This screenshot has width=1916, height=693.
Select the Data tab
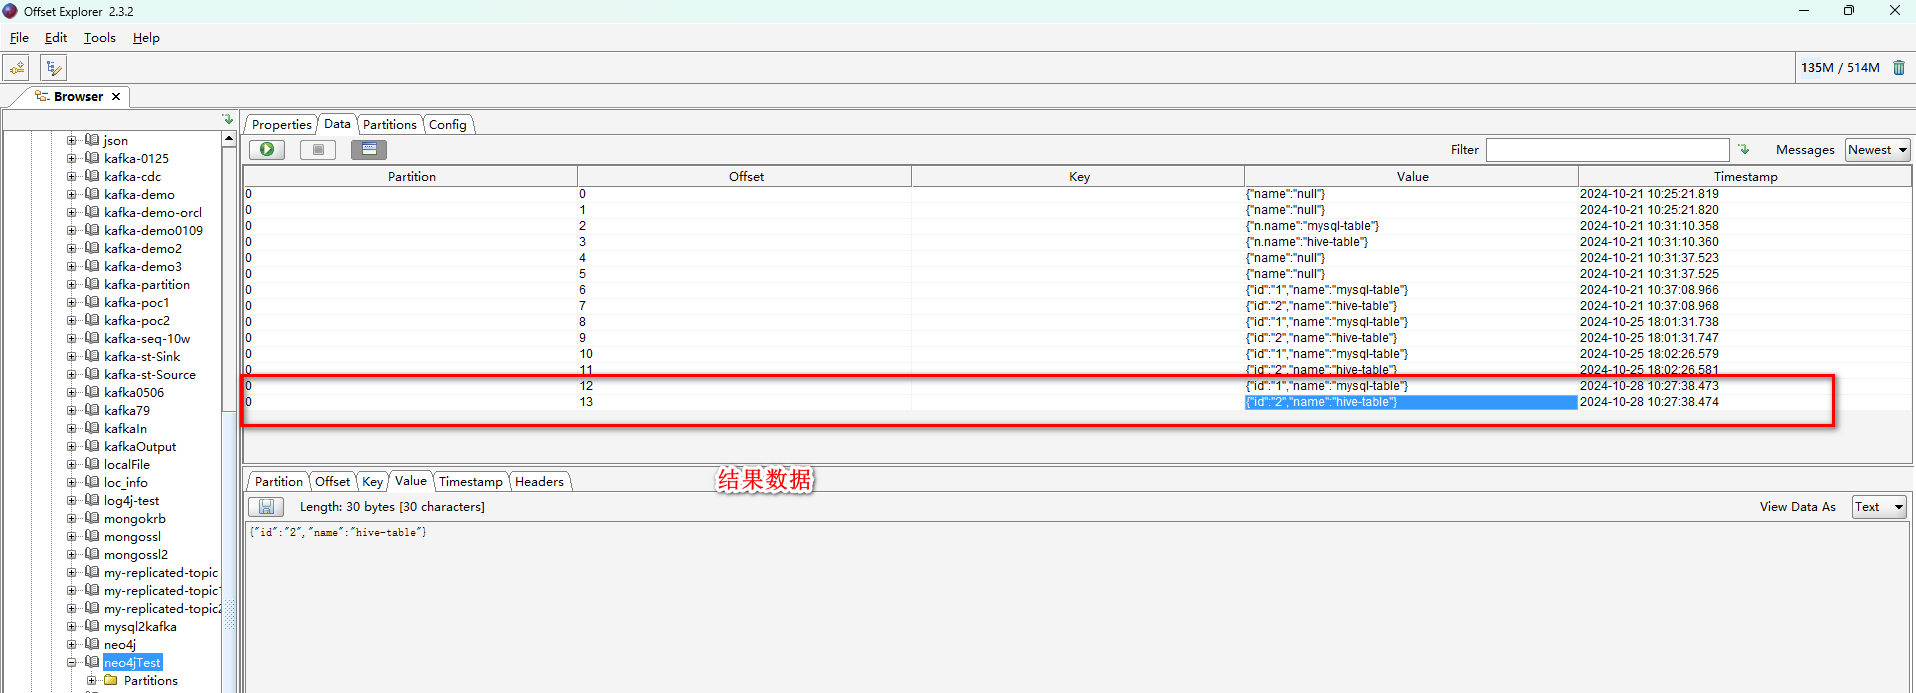337,124
